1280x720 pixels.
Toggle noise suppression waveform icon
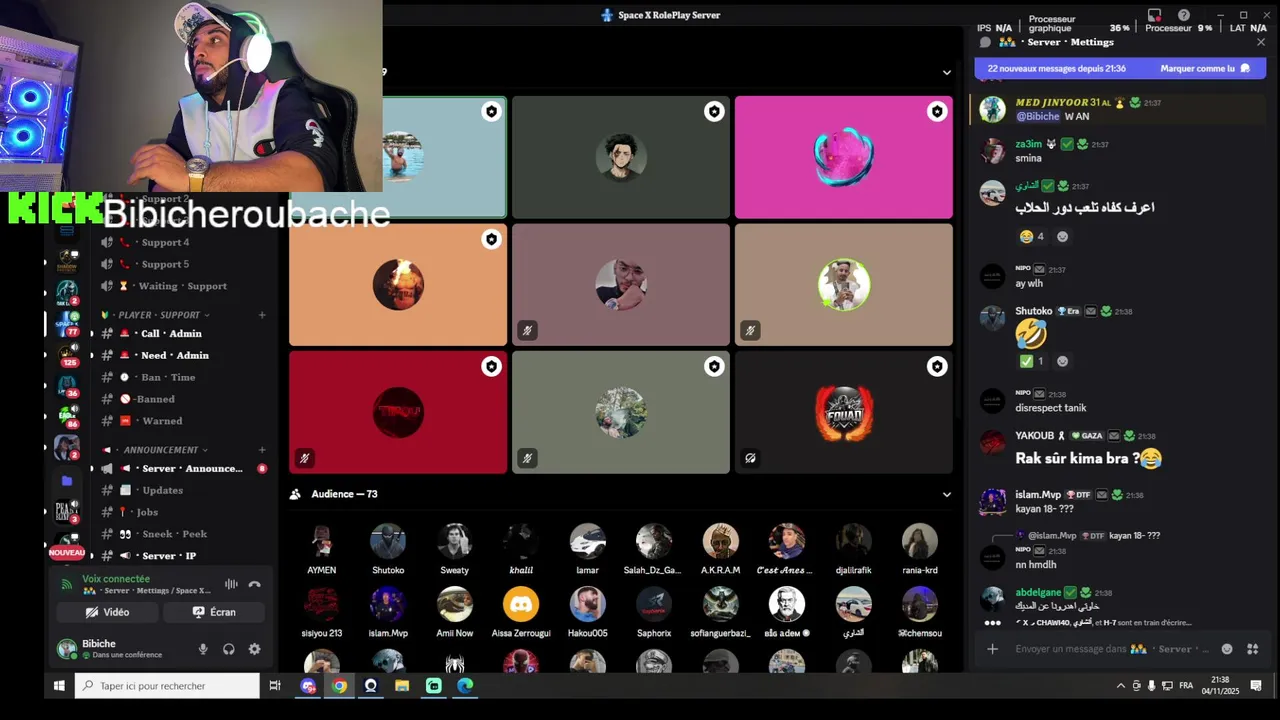tap(231, 584)
